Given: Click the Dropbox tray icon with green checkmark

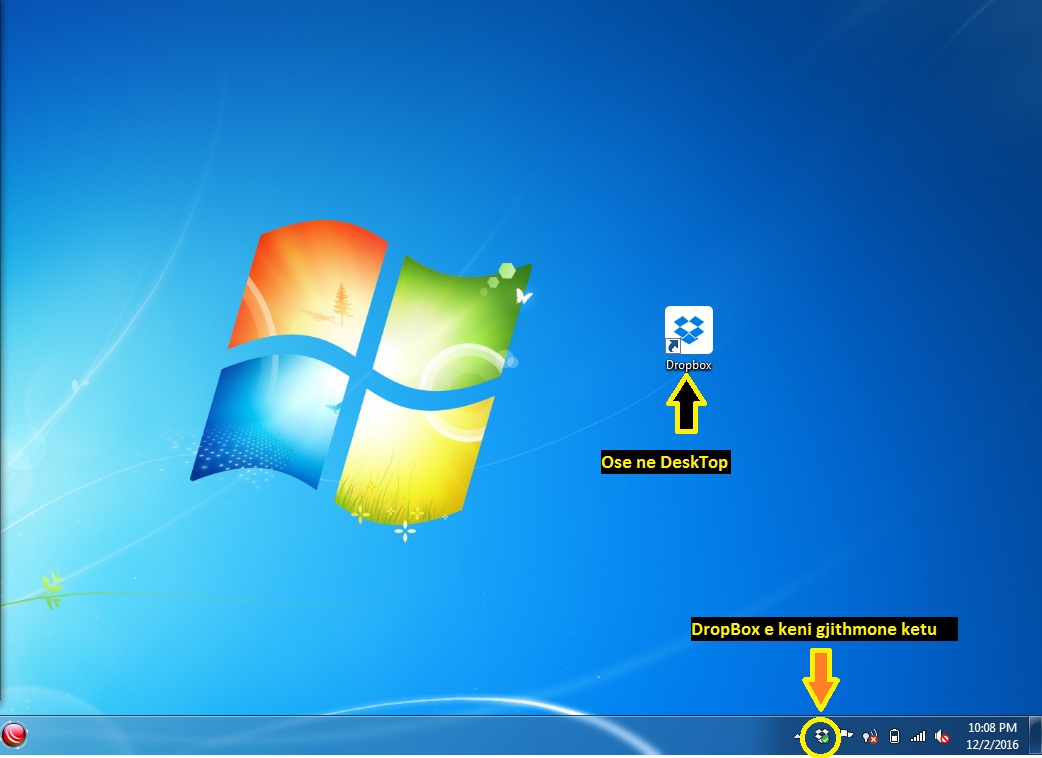Looking at the screenshot, I should point(822,736).
